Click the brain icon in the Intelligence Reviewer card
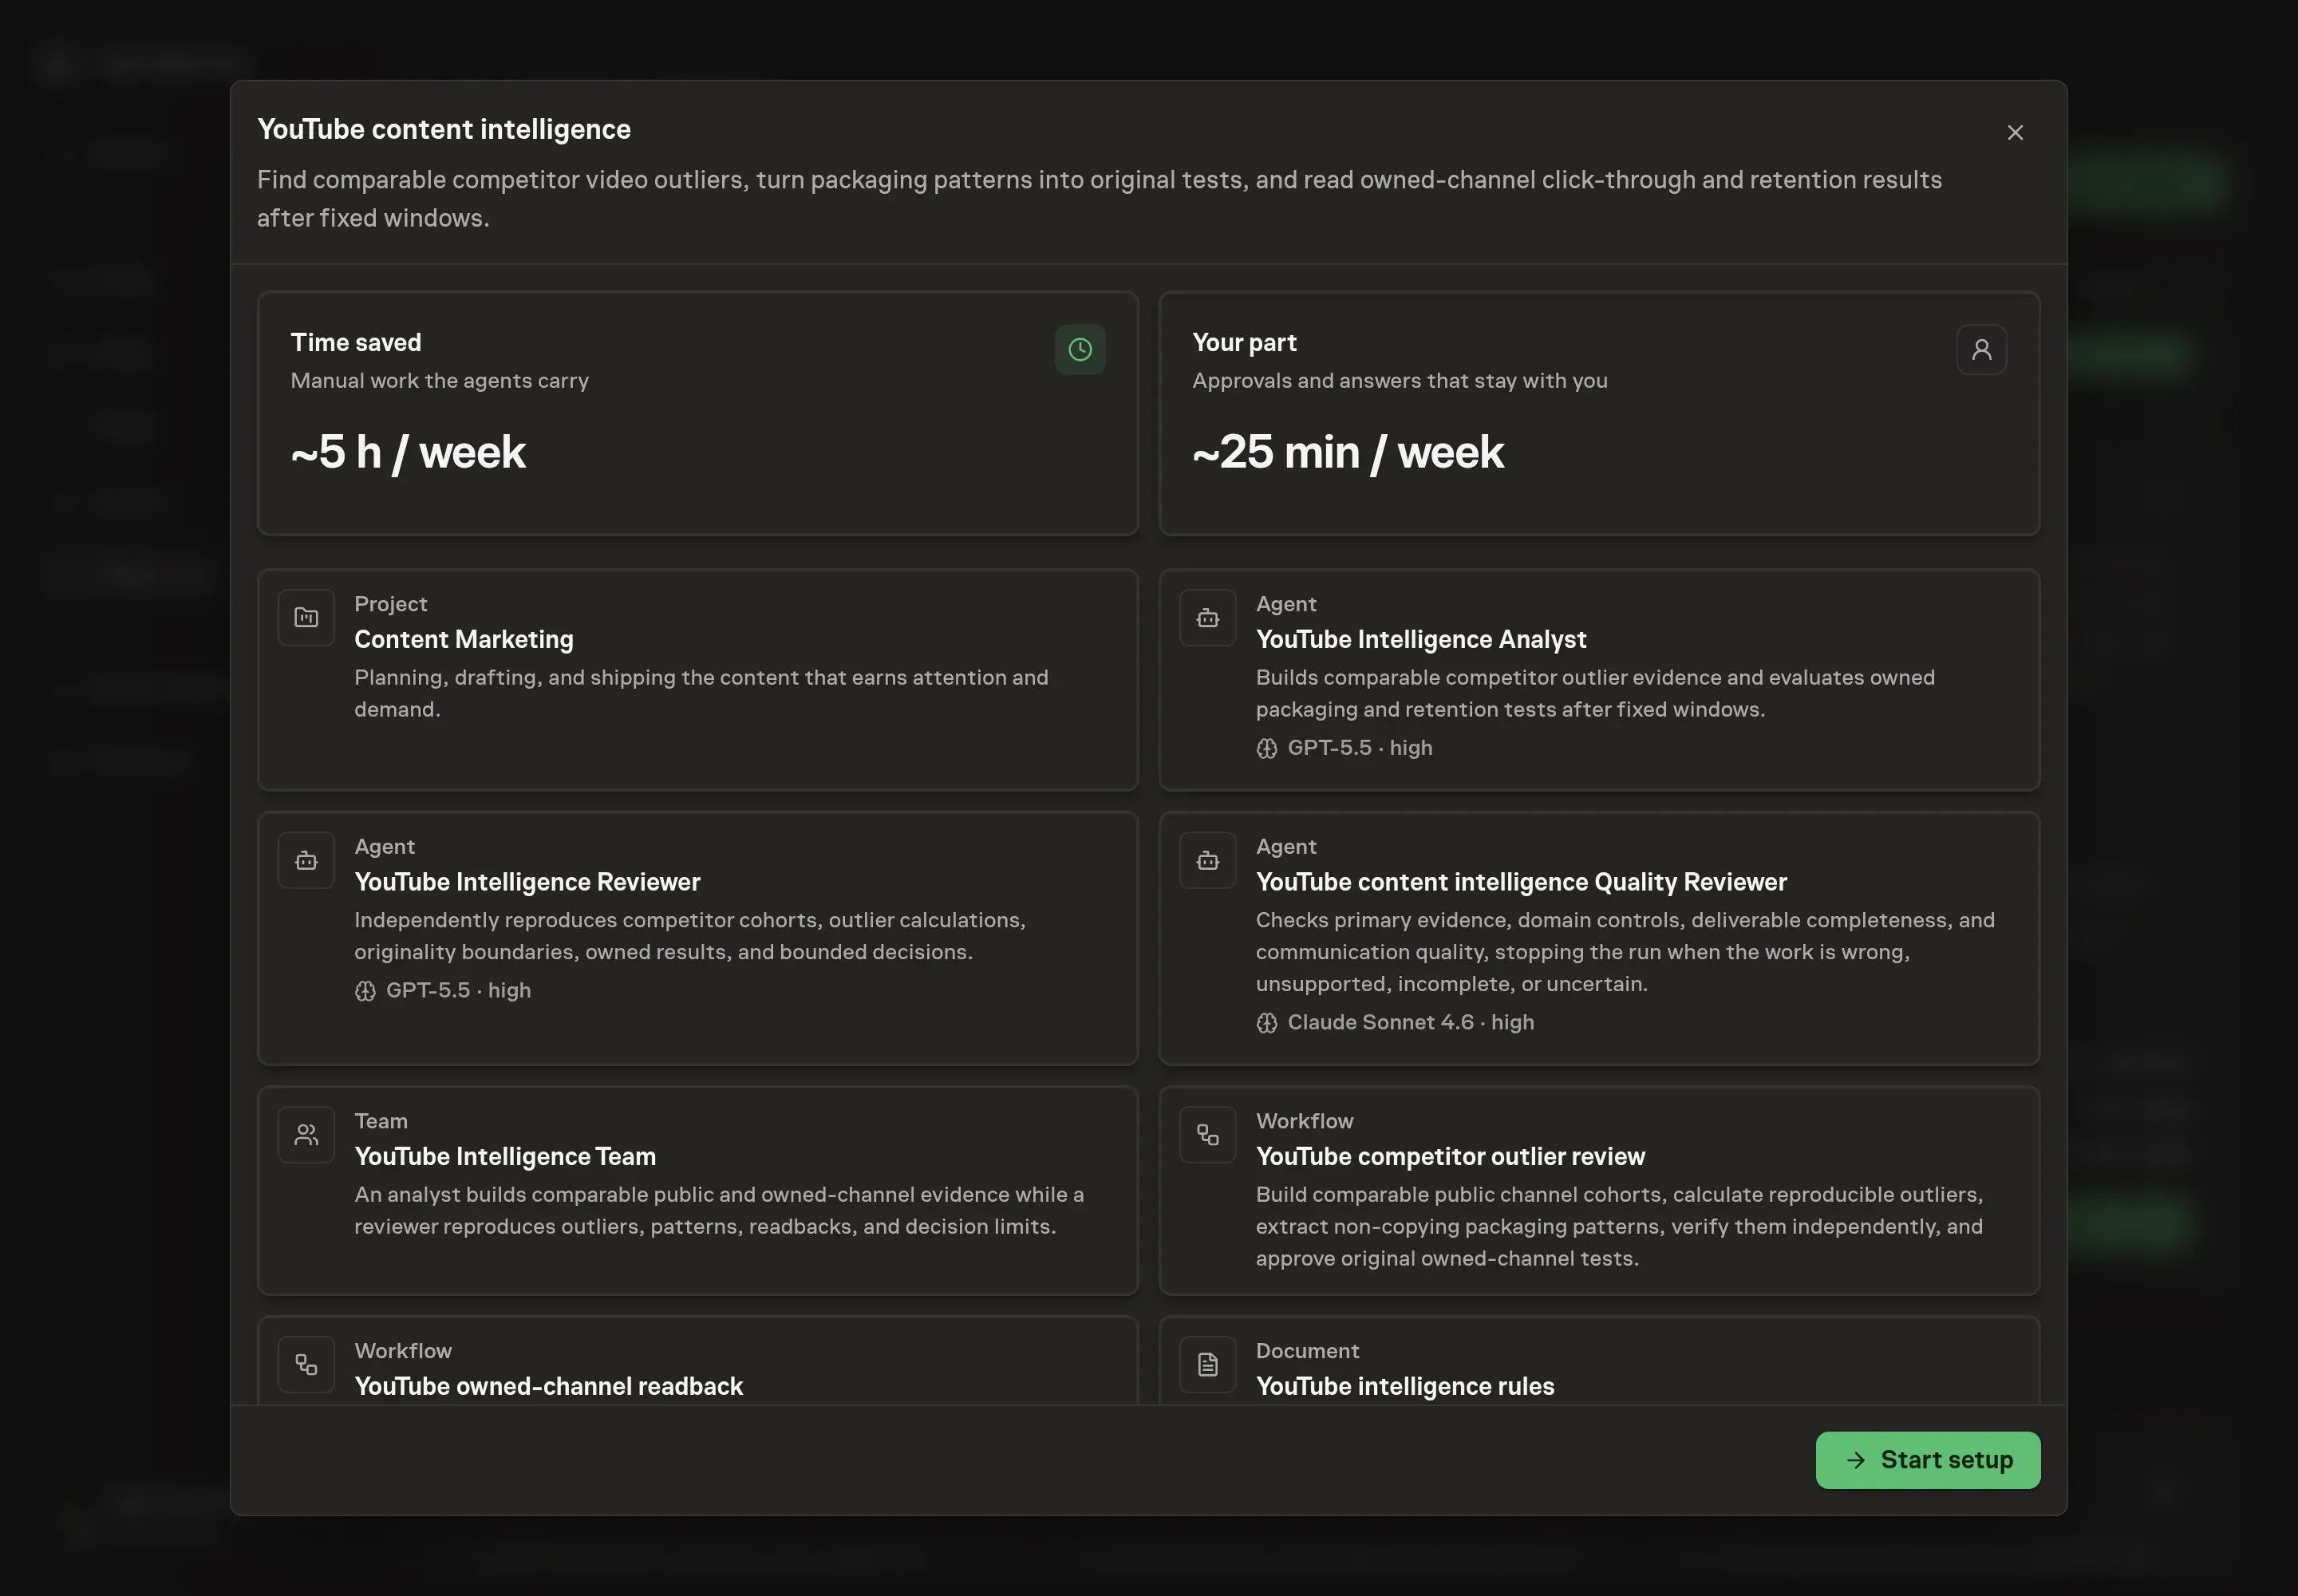 (x=365, y=991)
